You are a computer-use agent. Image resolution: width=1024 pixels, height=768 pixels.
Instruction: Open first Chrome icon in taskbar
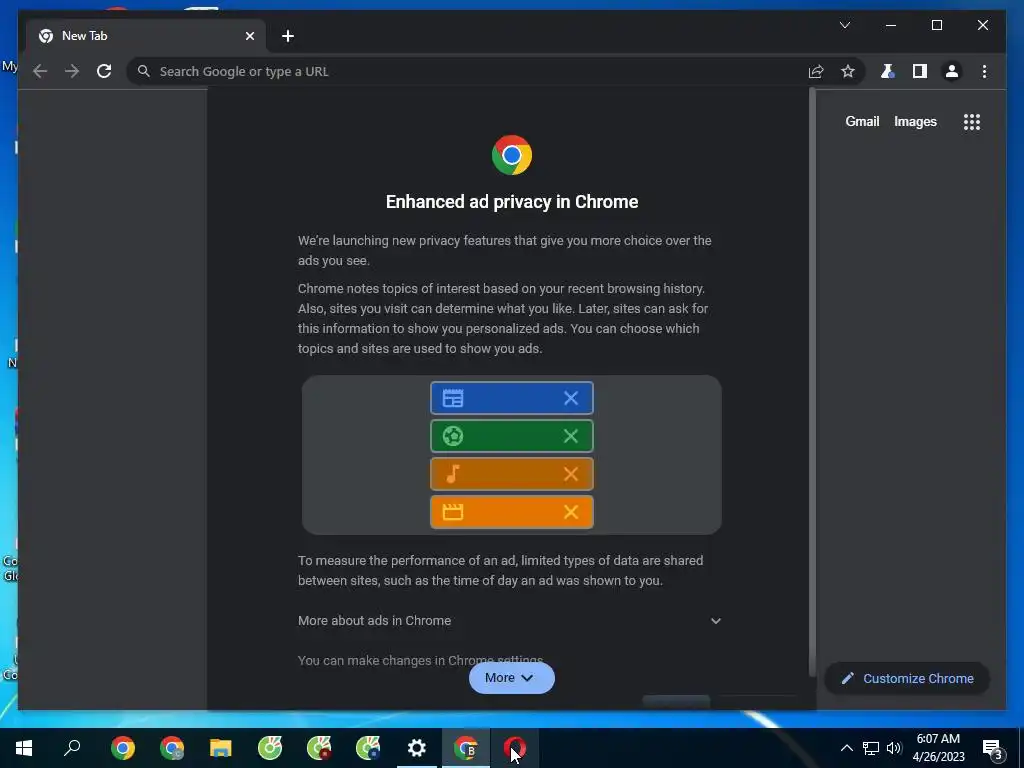(x=123, y=748)
